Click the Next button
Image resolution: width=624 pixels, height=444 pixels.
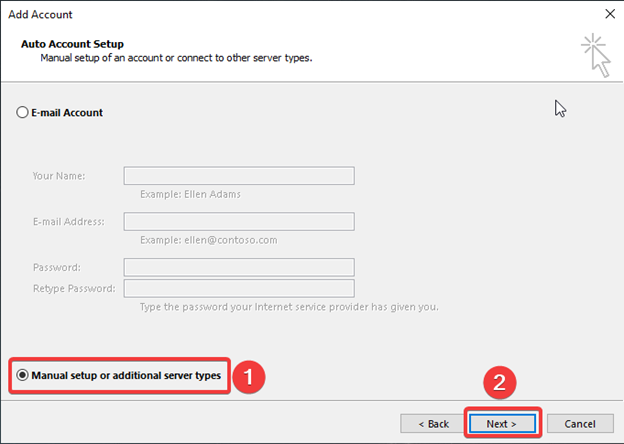tap(502, 424)
